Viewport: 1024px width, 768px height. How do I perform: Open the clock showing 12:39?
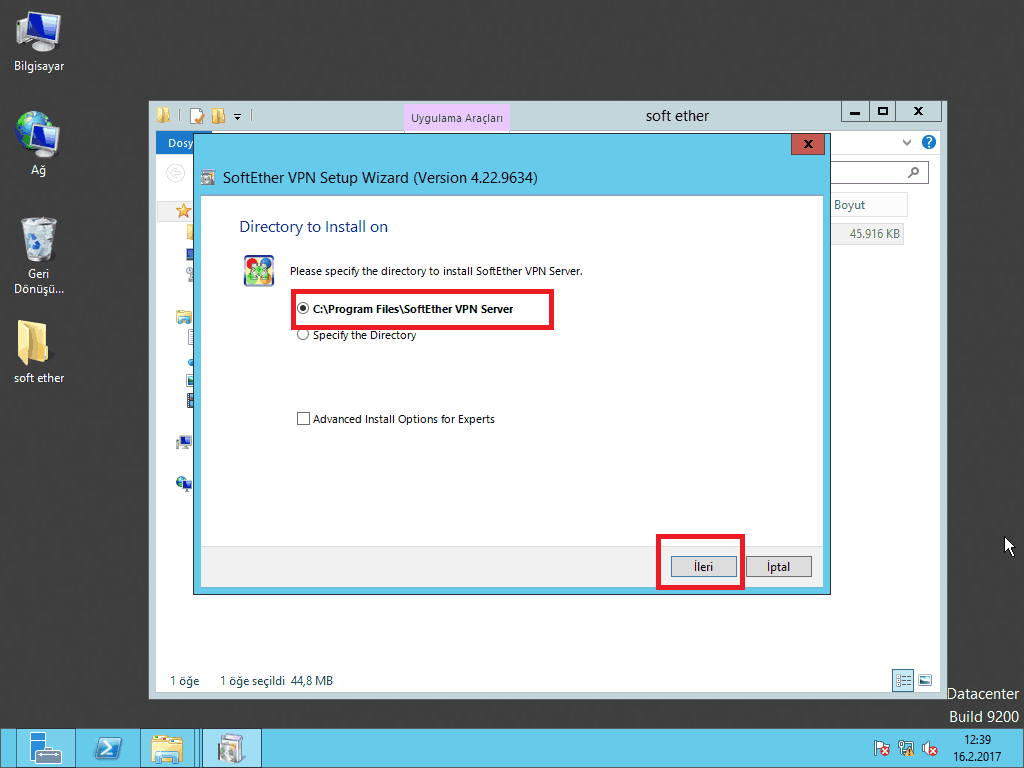(x=977, y=748)
